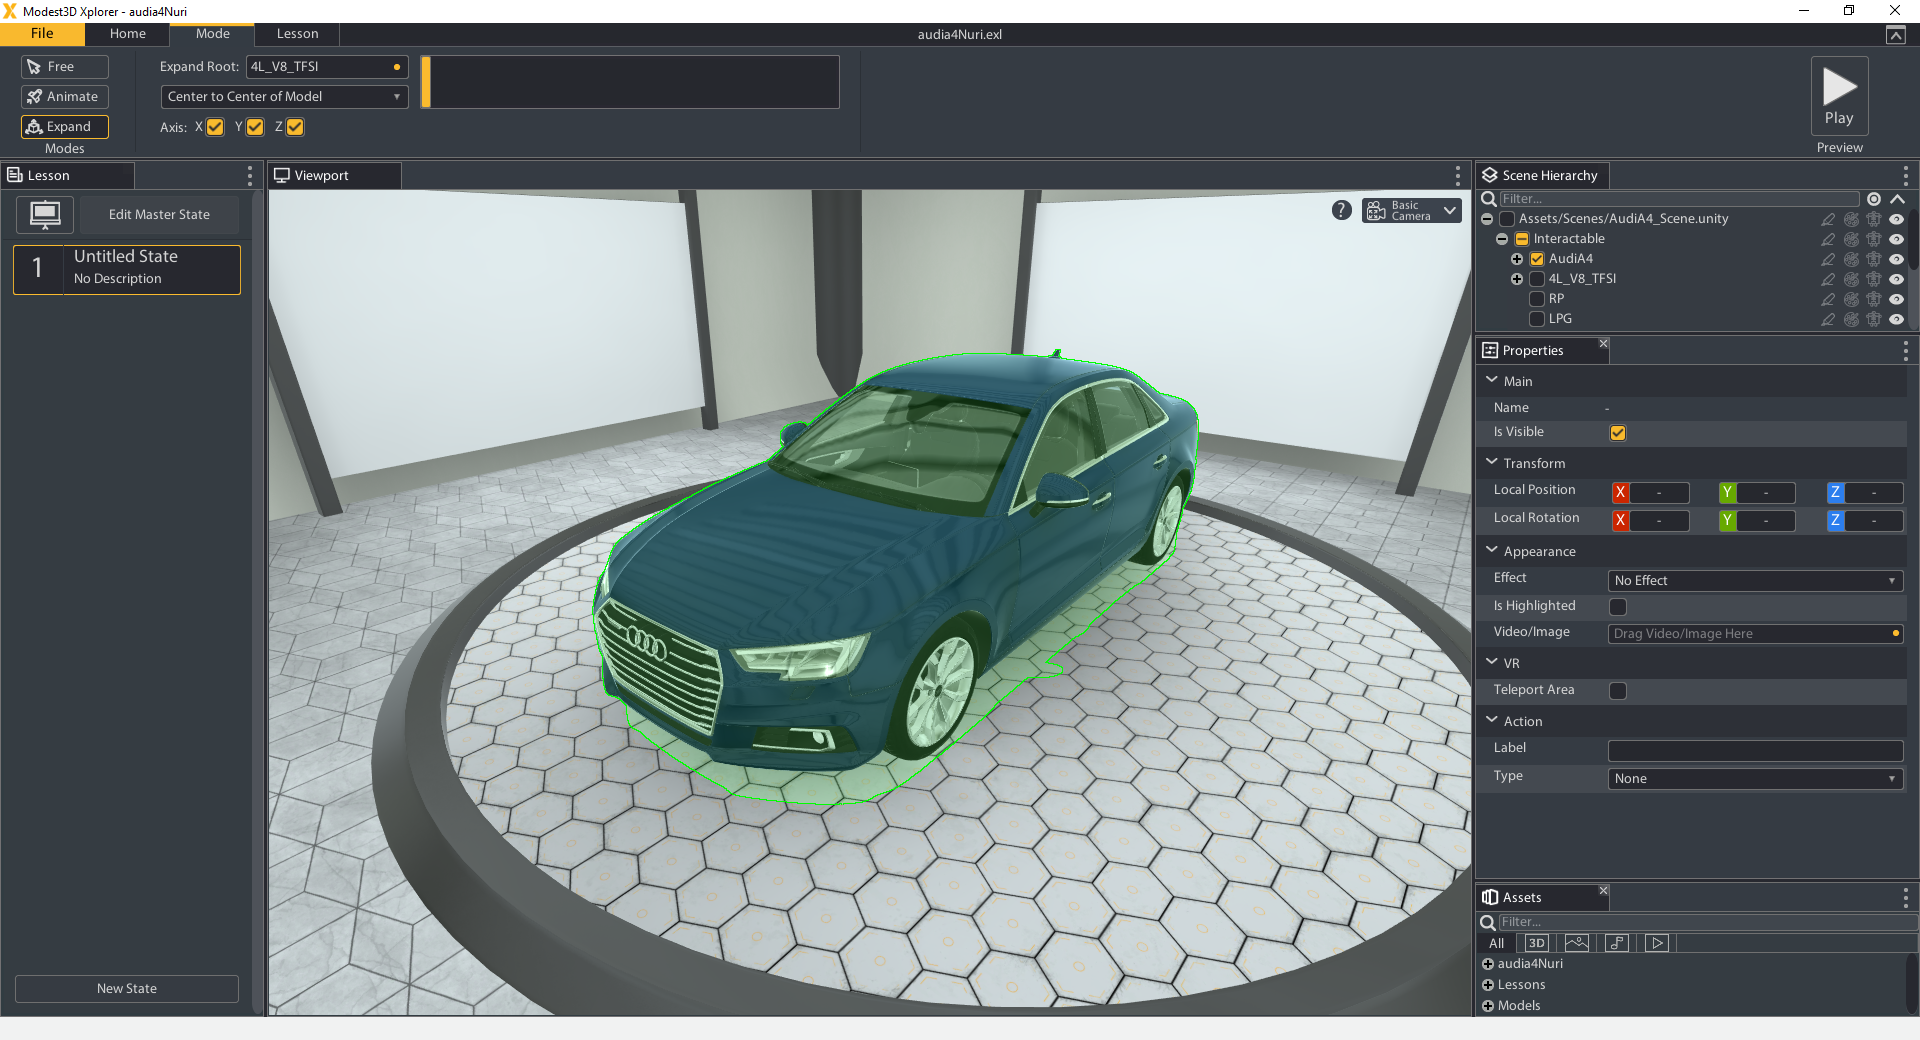This screenshot has height=1040, width=1920.
Task: Filter assets by images
Action: coord(1577,943)
